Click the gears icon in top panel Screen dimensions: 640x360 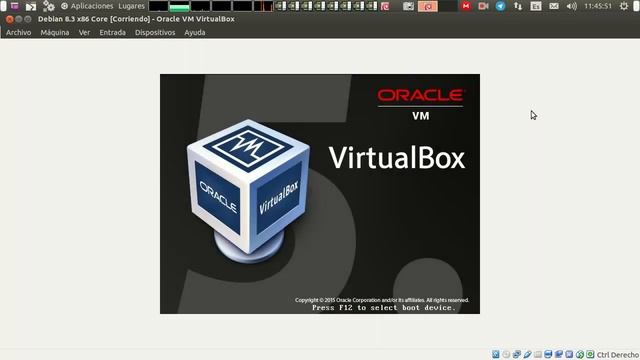coord(49,6)
